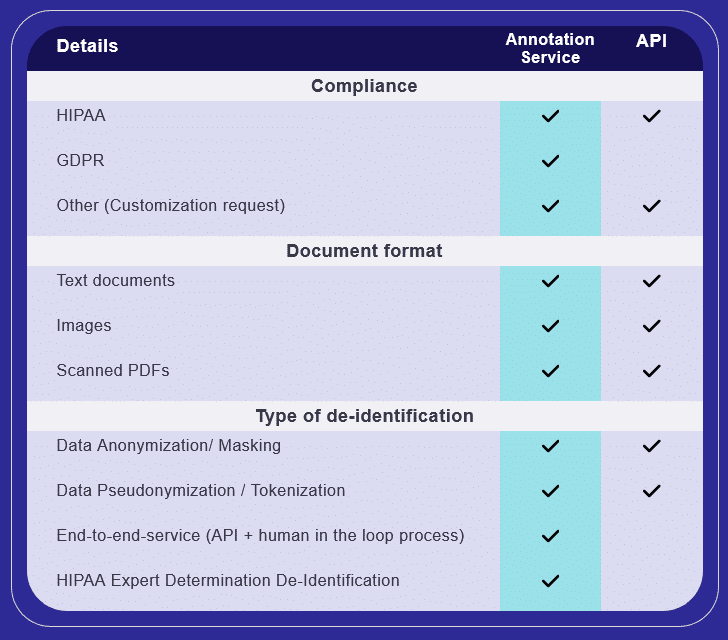728x640 pixels.
Task: Click Data Anonymization/ Masking Annotation Service checkmark
Action: coord(550,446)
